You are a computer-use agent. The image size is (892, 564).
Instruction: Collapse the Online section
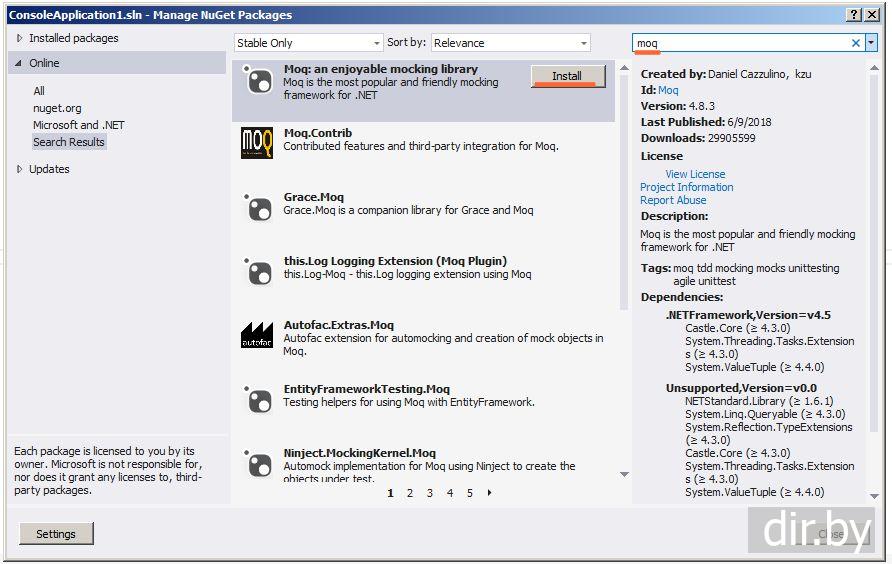20,63
